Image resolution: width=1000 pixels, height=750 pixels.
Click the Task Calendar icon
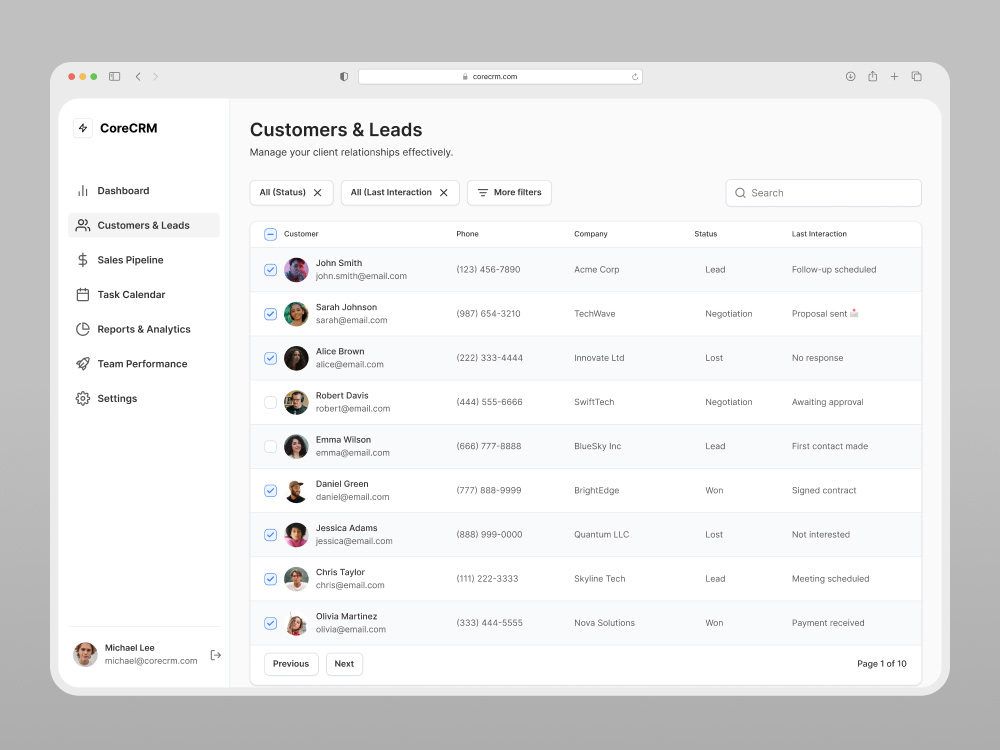(x=83, y=295)
